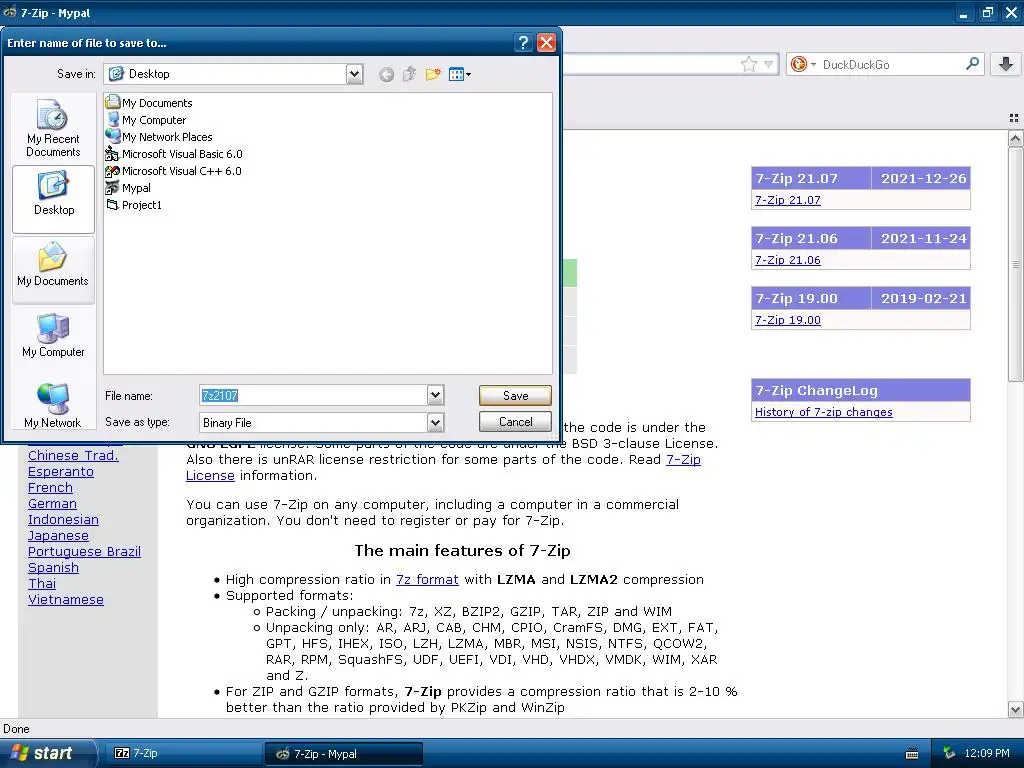Viewport: 1024px width, 768px height.
Task: Select Project1 folder in file list
Action: [134, 204]
